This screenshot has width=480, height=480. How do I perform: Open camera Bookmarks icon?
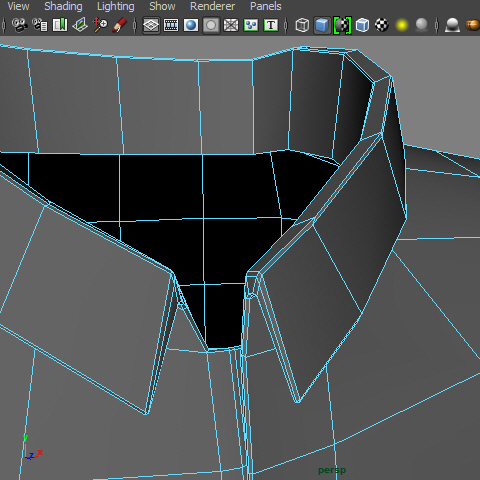pyautogui.click(x=60, y=25)
